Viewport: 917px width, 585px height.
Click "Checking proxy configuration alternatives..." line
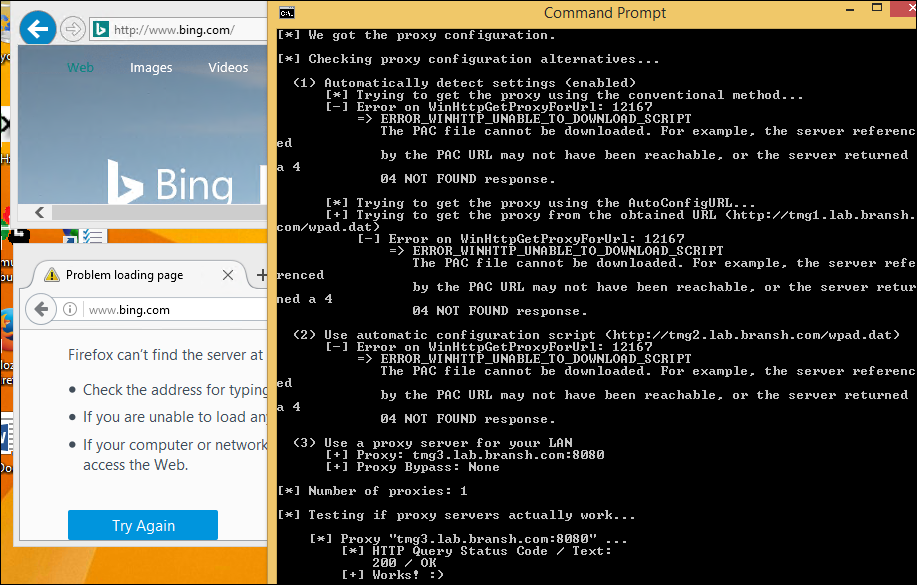click(x=484, y=59)
